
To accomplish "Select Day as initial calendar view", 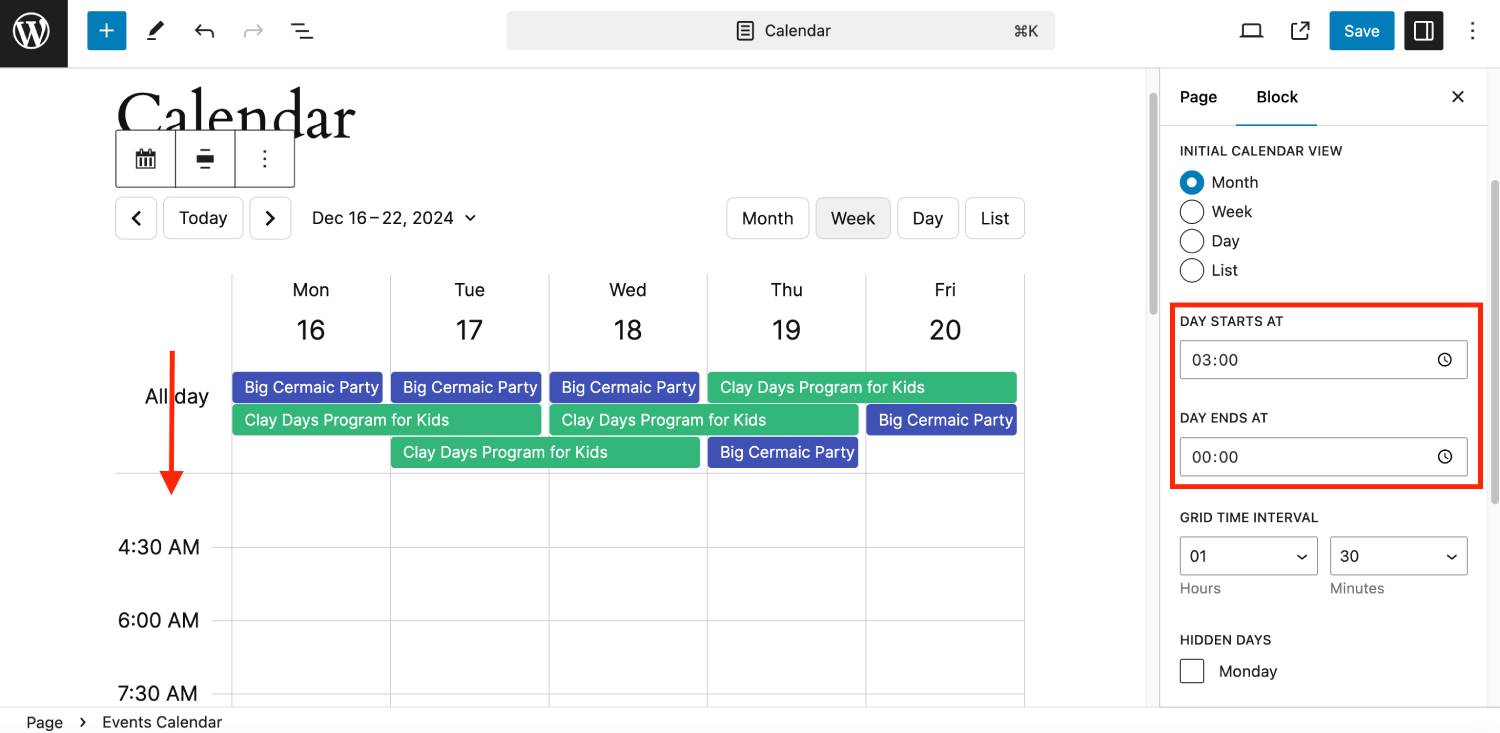I will point(1192,241).
